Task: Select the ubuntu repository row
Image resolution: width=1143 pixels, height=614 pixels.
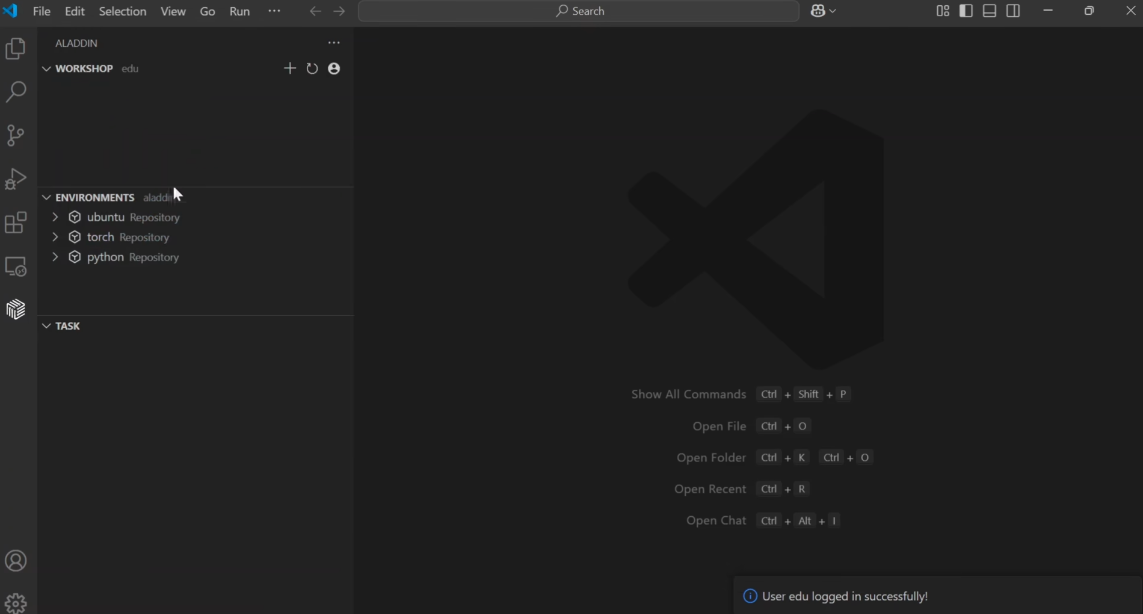Action: click(x=196, y=217)
